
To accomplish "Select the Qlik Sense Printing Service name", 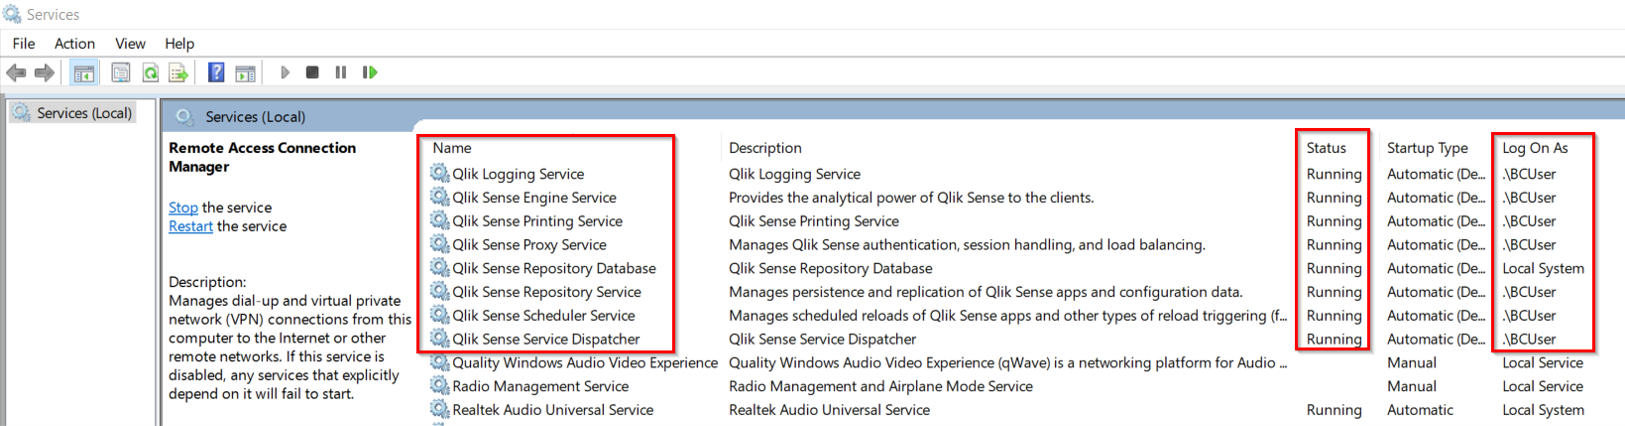I will pyautogui.click(x=537, y=221).
